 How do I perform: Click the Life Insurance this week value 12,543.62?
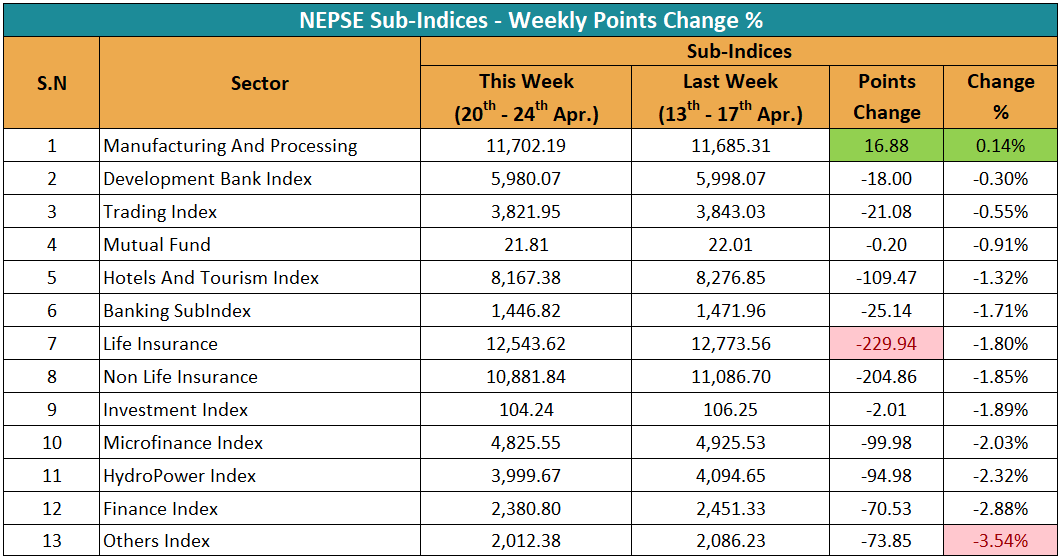click(526, 344)
